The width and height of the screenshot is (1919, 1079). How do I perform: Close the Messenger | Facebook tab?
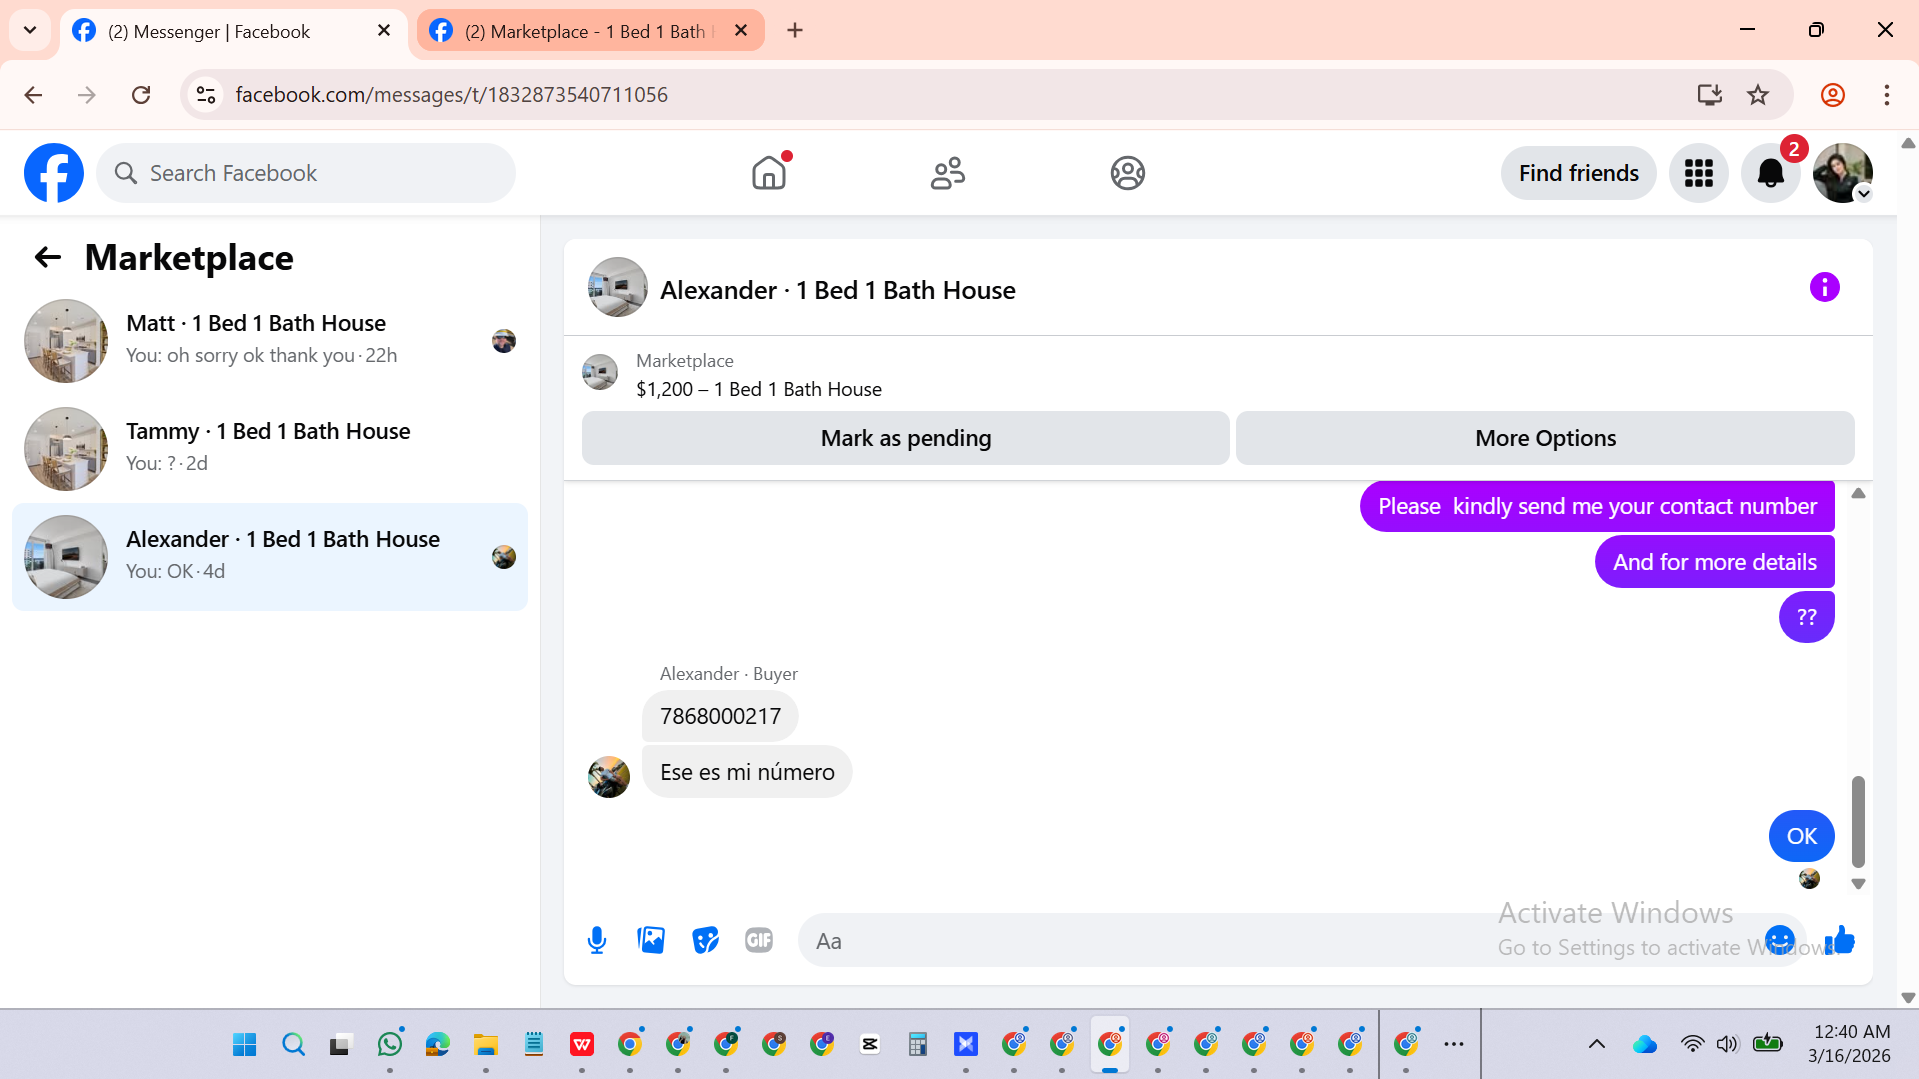[384, 31]
